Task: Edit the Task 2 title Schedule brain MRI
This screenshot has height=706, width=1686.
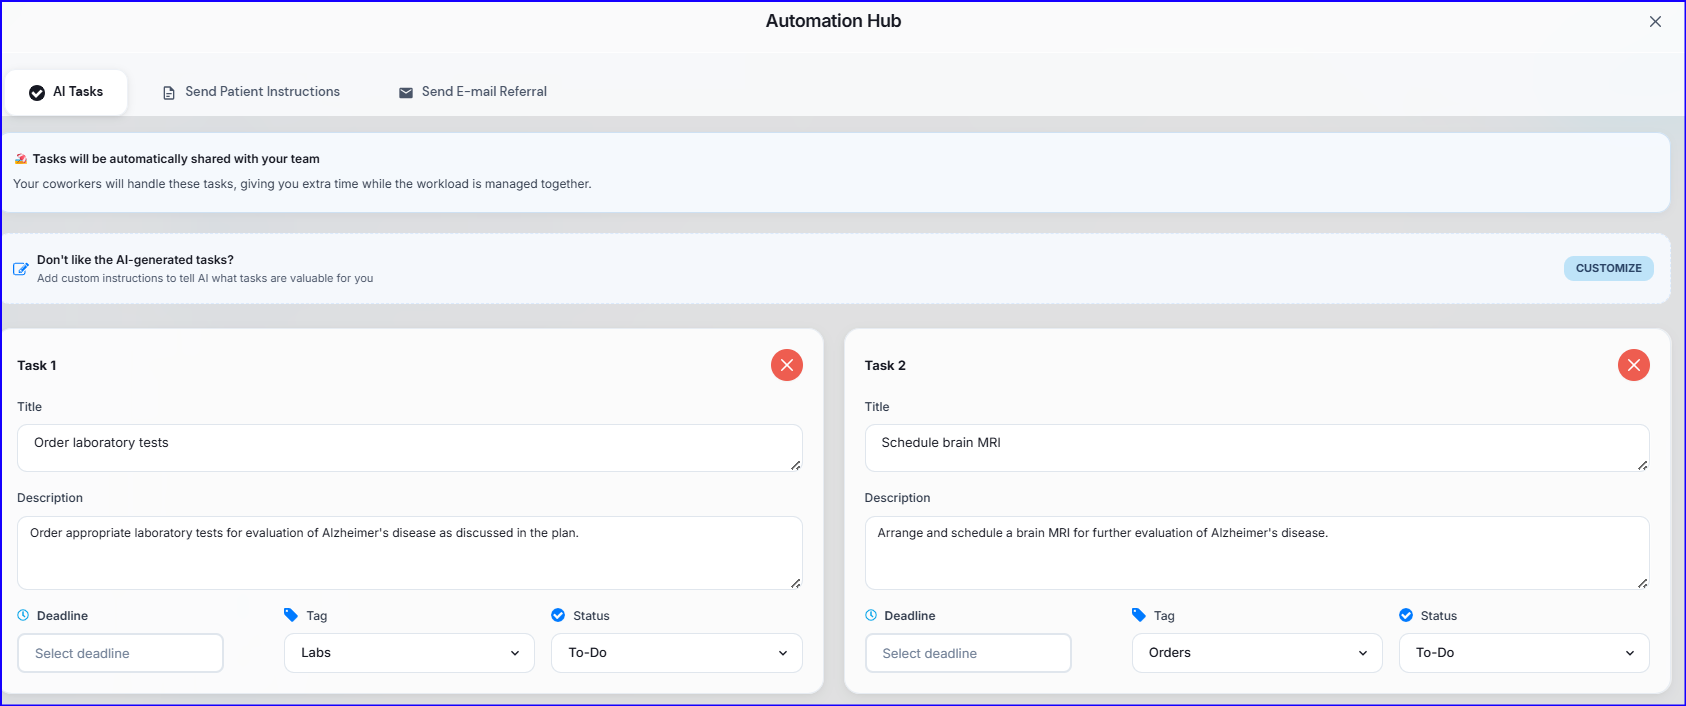Action: tap(1257, 448)
